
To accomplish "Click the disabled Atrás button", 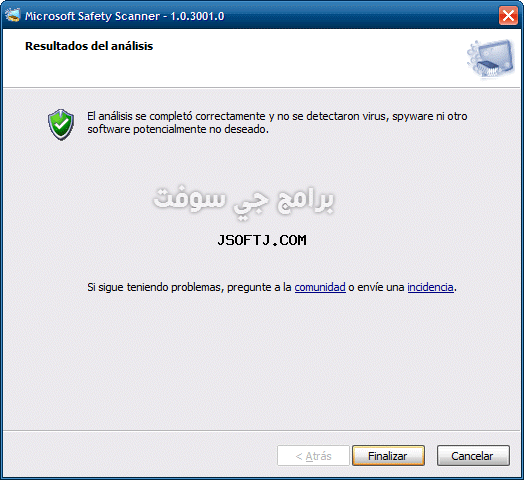I will [313, 456].
